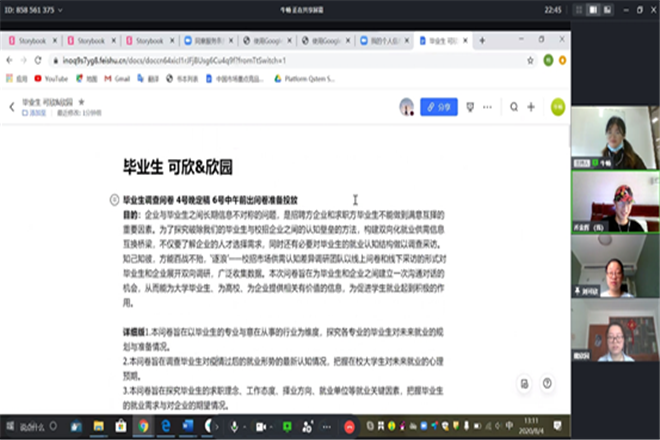
Task: Open the document search icon
Action: coord(514,106)
